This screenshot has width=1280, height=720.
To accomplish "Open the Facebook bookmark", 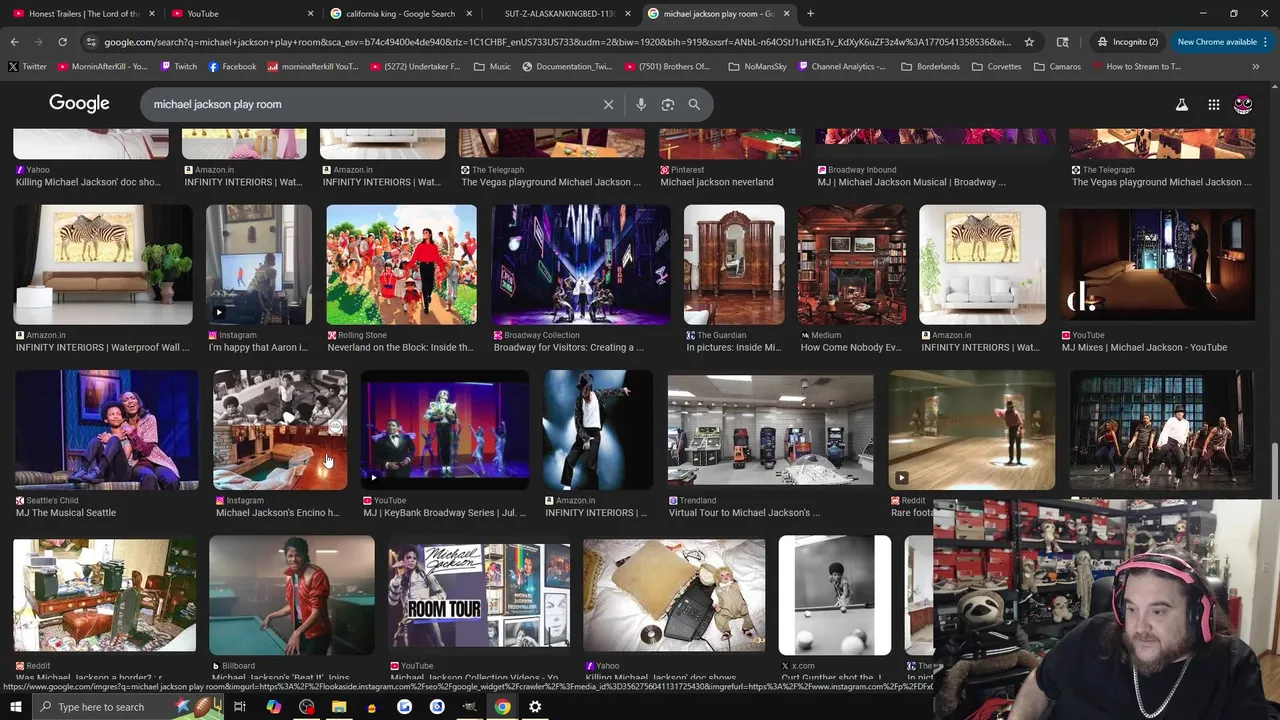I will [x=232, y=67].
